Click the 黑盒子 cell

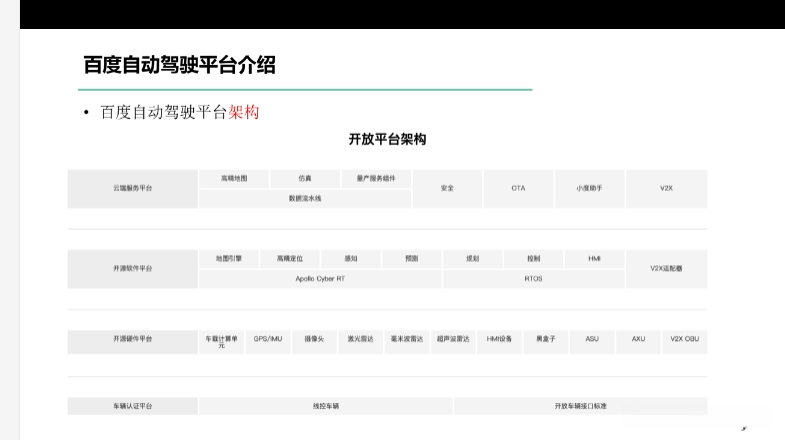click(546, 342)
